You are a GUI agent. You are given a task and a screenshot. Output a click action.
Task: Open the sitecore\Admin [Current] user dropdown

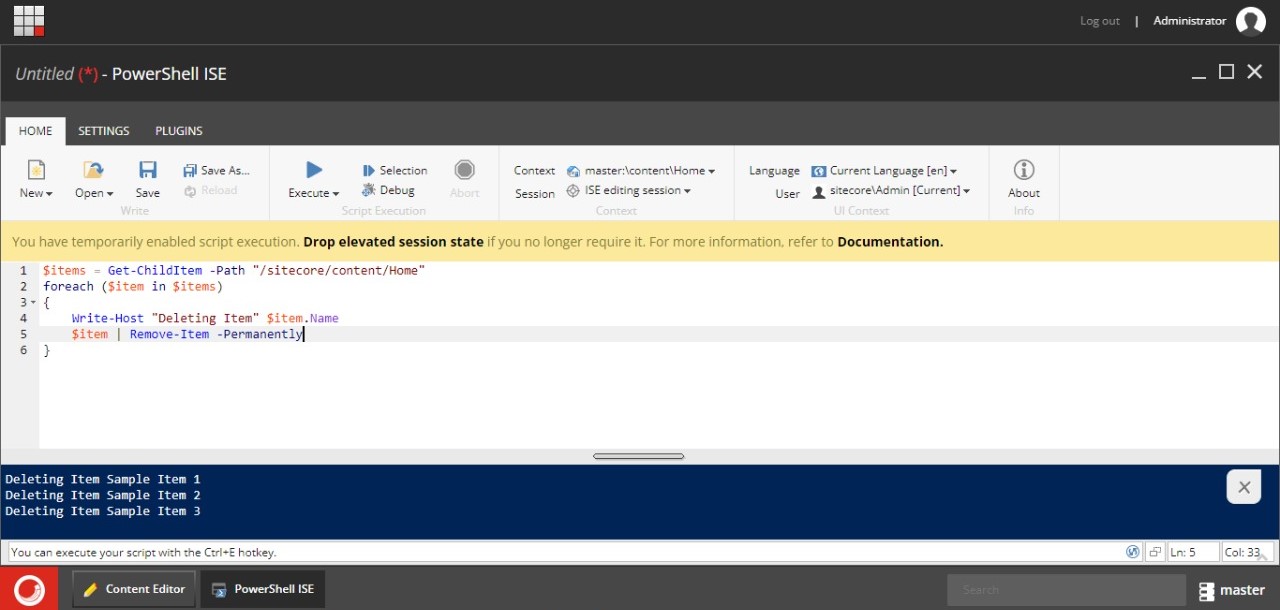tap(891, 190)
